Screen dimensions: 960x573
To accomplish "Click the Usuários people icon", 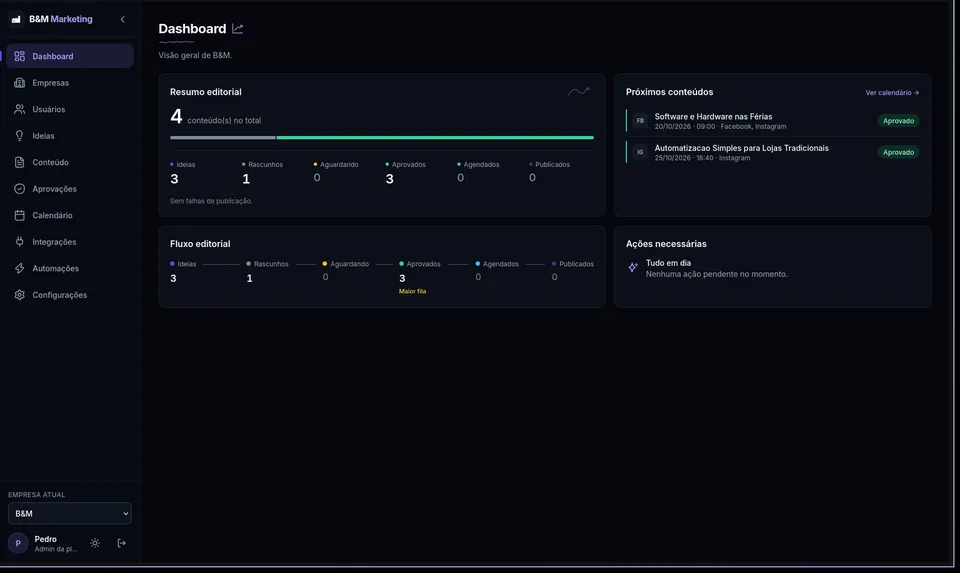I will click(x=20, y=109).
